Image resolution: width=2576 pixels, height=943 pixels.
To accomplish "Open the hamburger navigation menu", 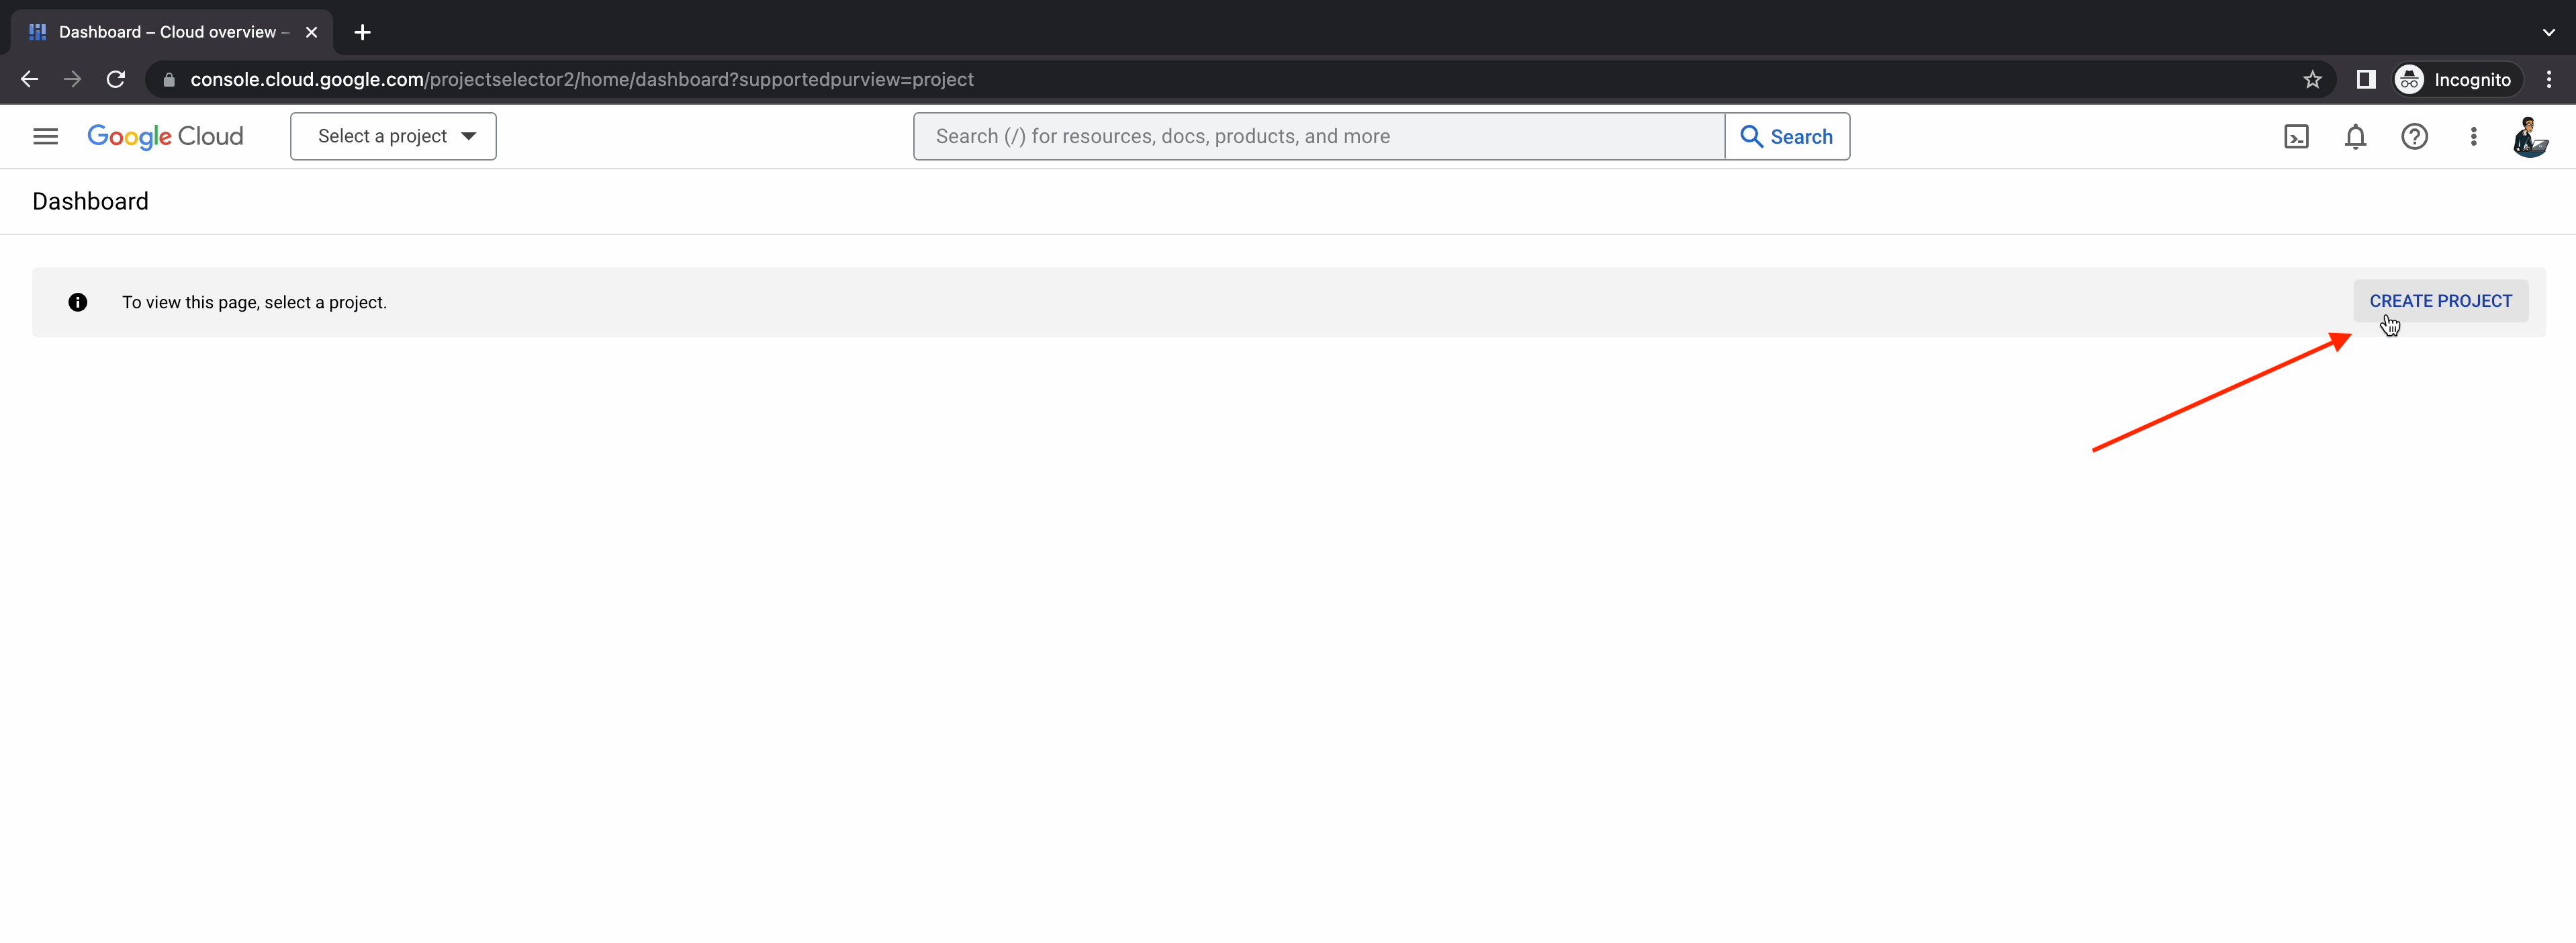I will pos(45,136).
